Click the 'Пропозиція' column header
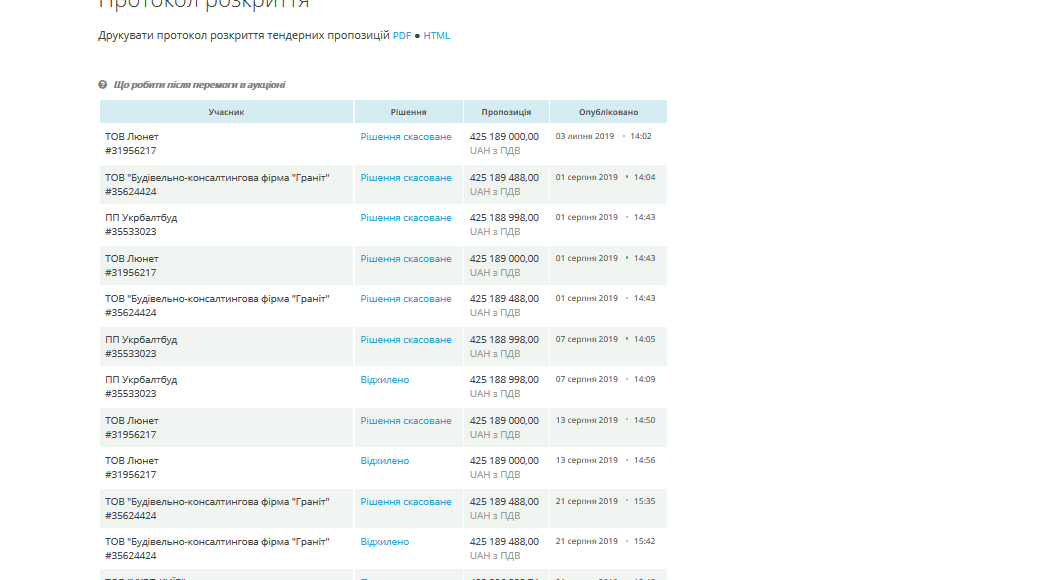This screenshot has height=580, width=1037. click(507, 112)
